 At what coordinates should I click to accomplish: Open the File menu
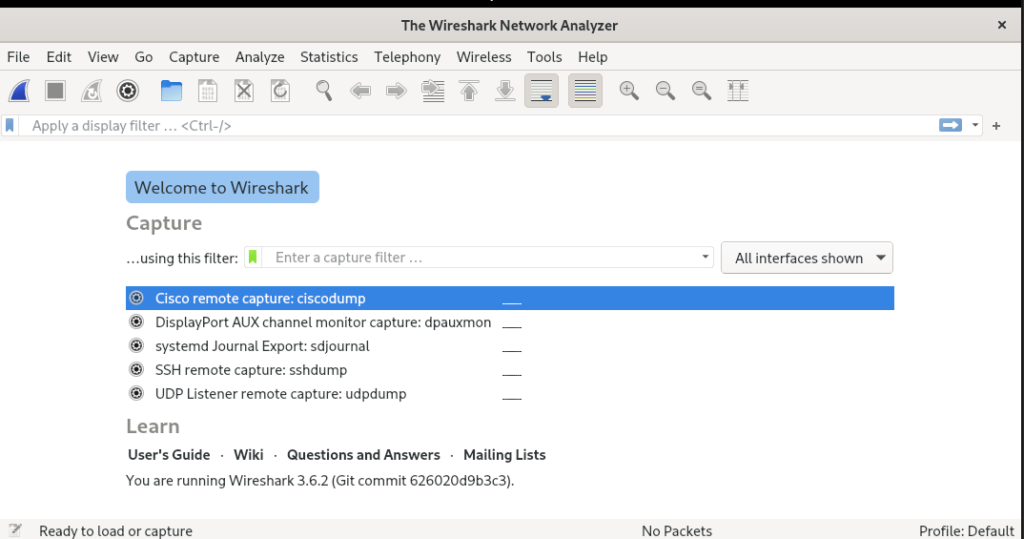point(18,57)
